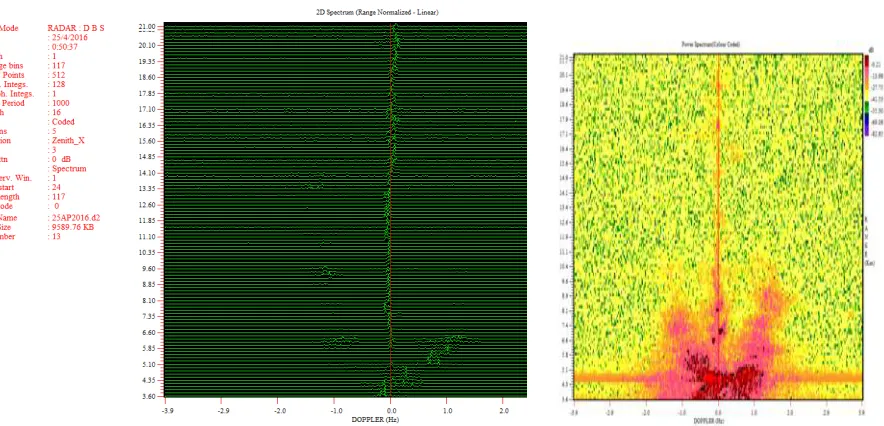Click the 'RADAR : D B S' mode value
The width and height of the screenshot is (884, 426).
point(76,28)
